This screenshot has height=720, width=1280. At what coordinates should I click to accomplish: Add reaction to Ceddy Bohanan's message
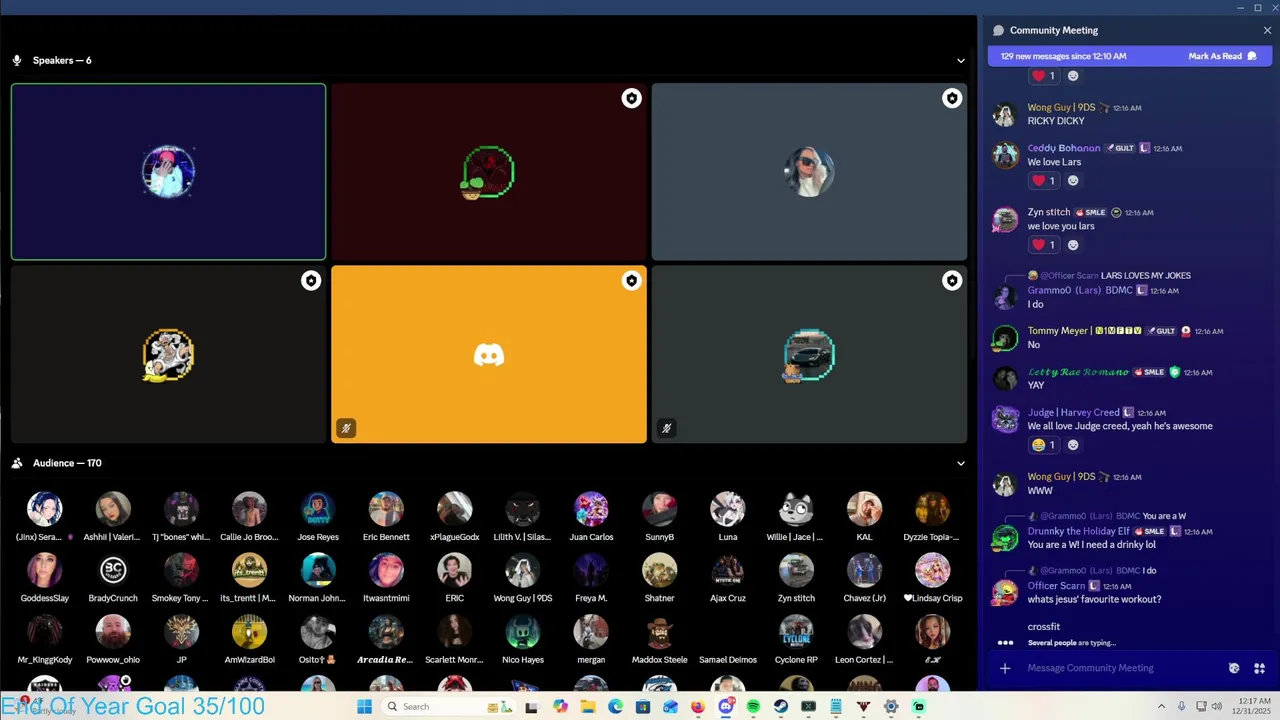(1073, 181)
